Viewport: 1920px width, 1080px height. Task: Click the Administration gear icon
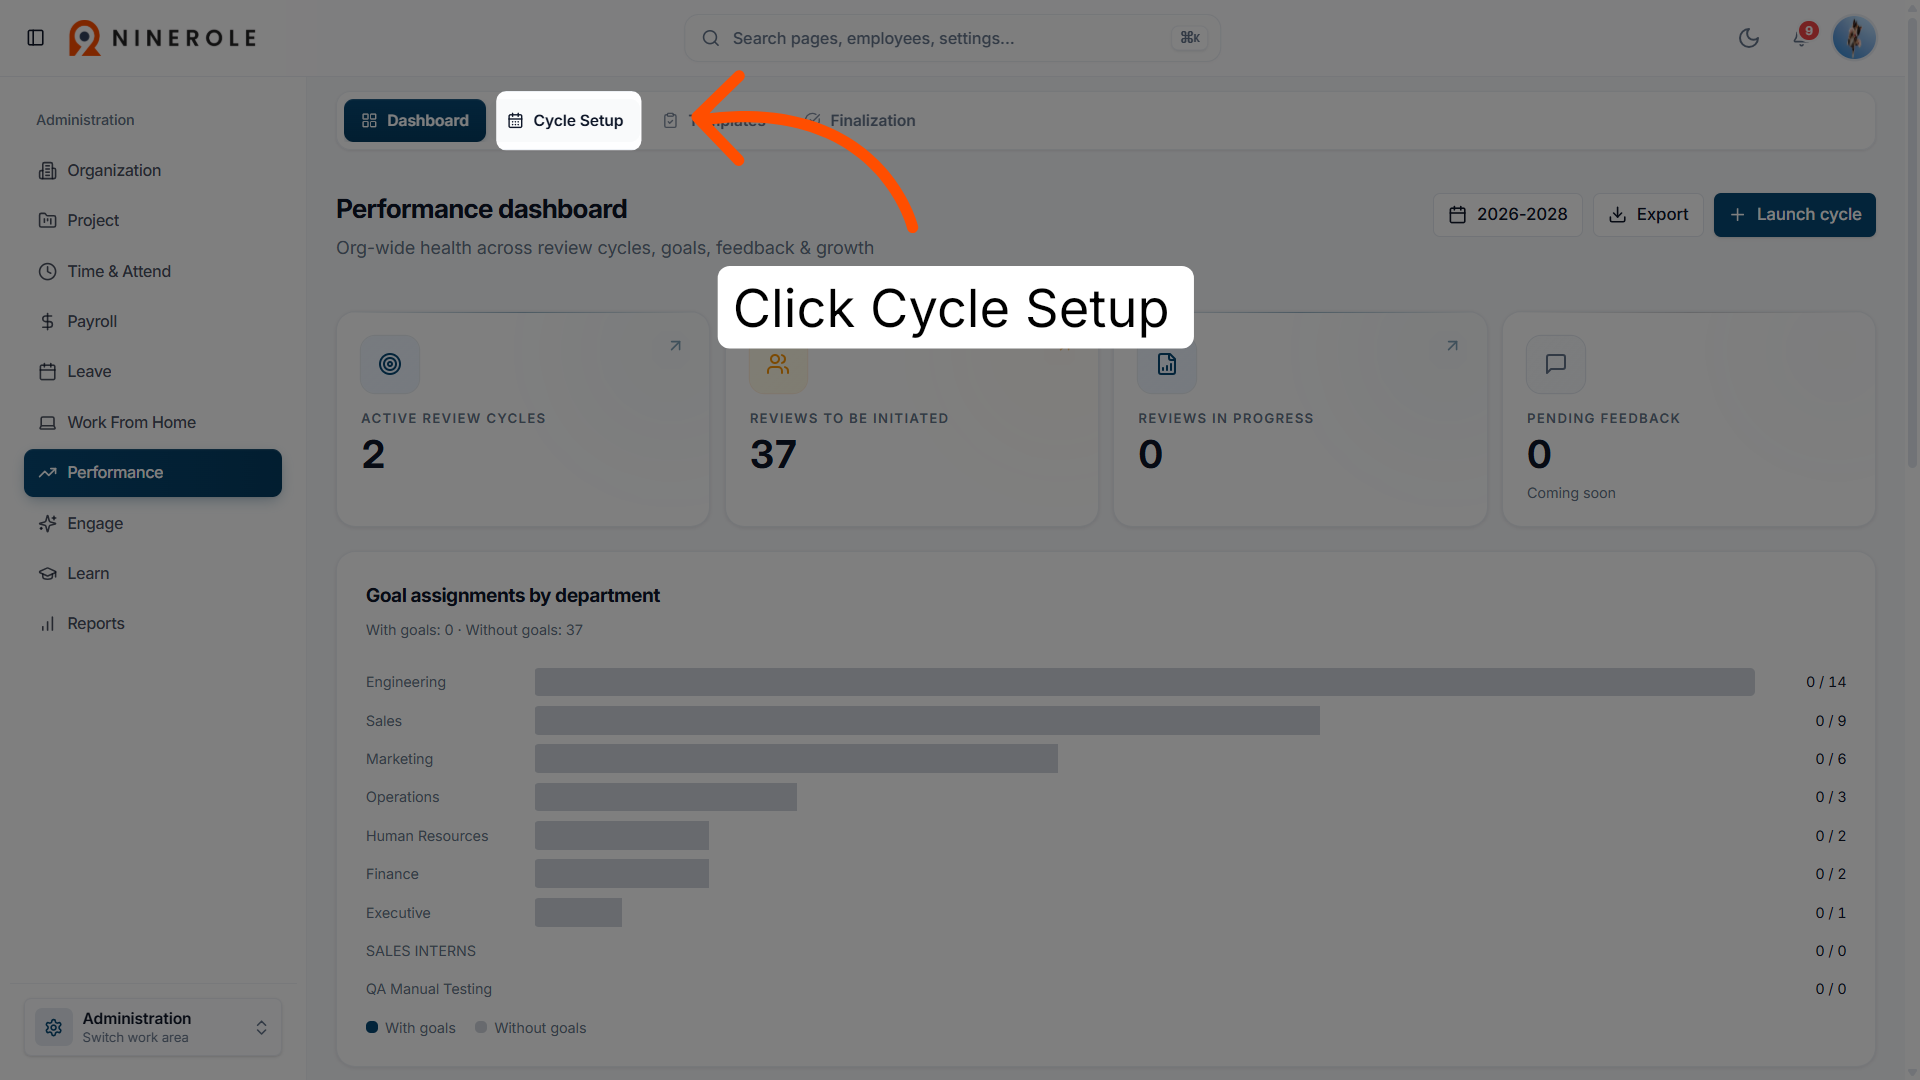point(54,1027)
